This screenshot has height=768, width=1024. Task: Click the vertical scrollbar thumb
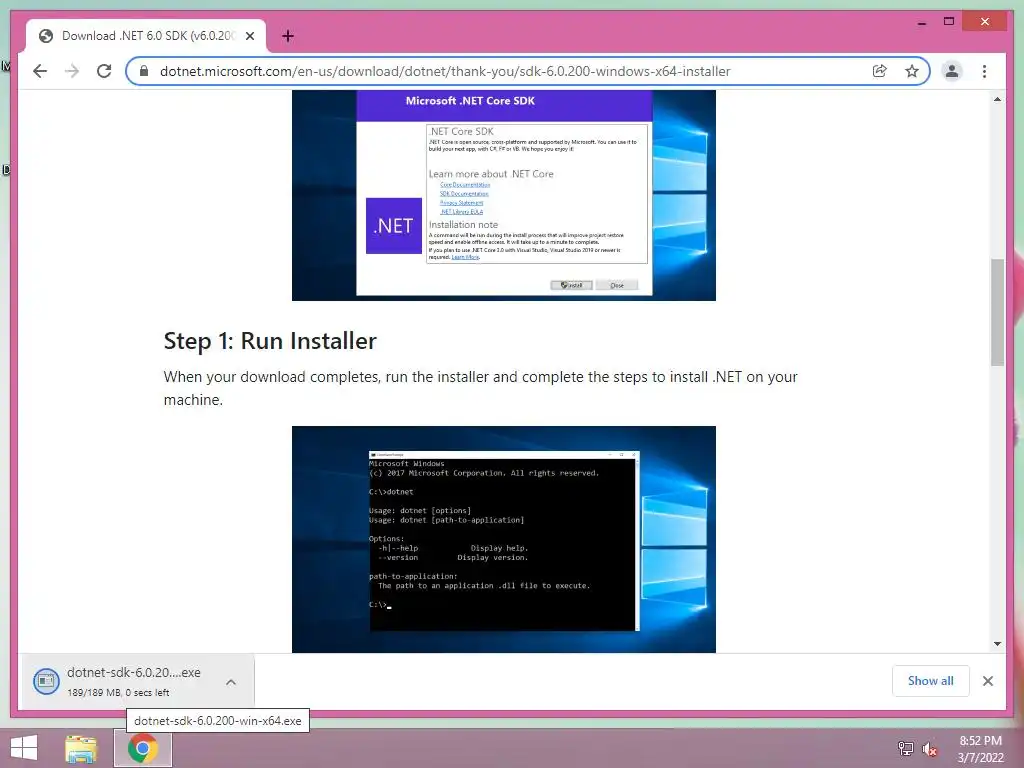pos(997,312)
